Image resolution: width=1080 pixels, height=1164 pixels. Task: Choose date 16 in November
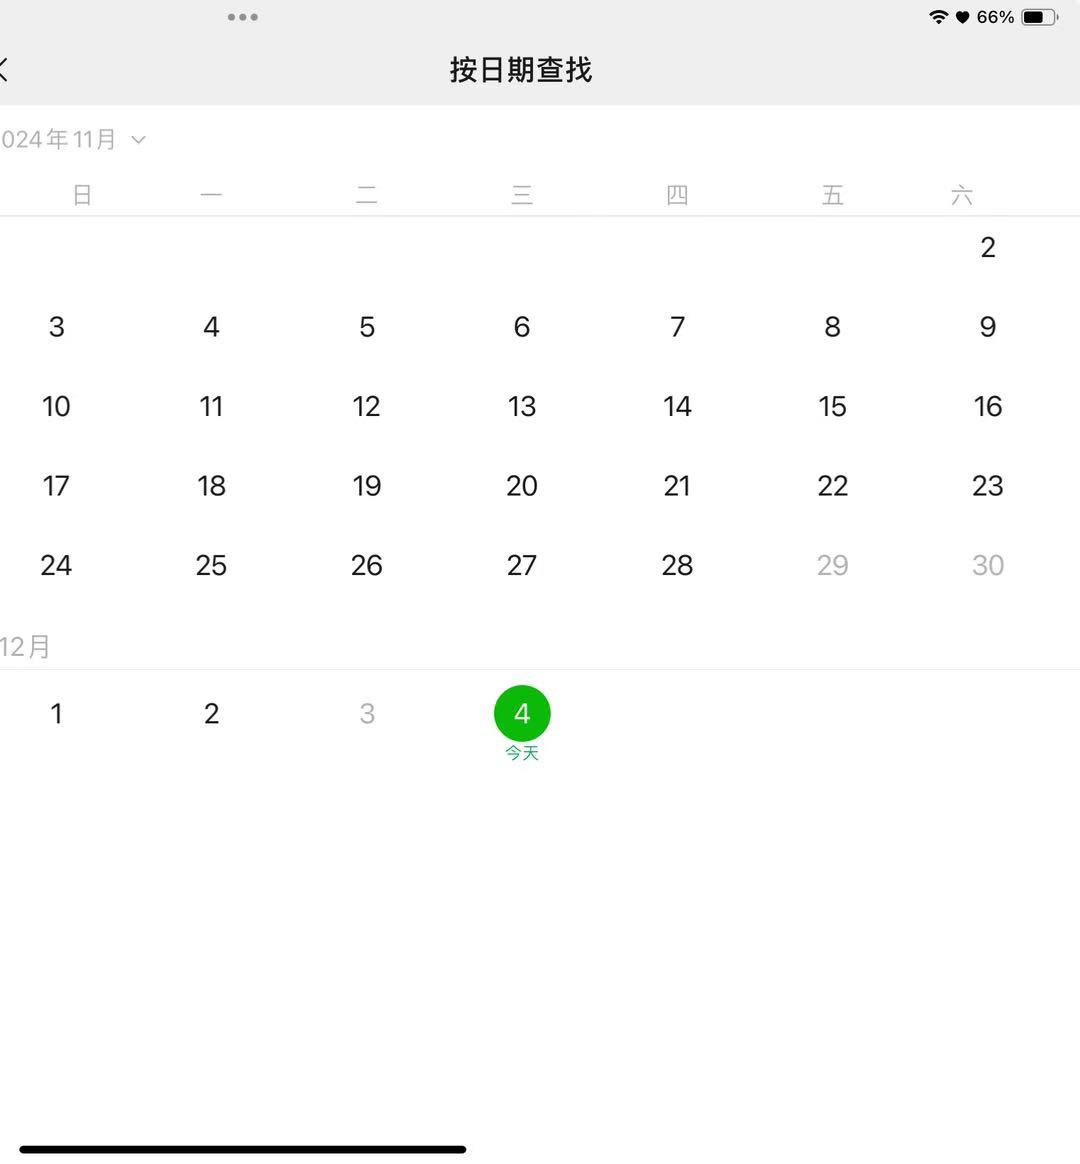pos(987,406)
